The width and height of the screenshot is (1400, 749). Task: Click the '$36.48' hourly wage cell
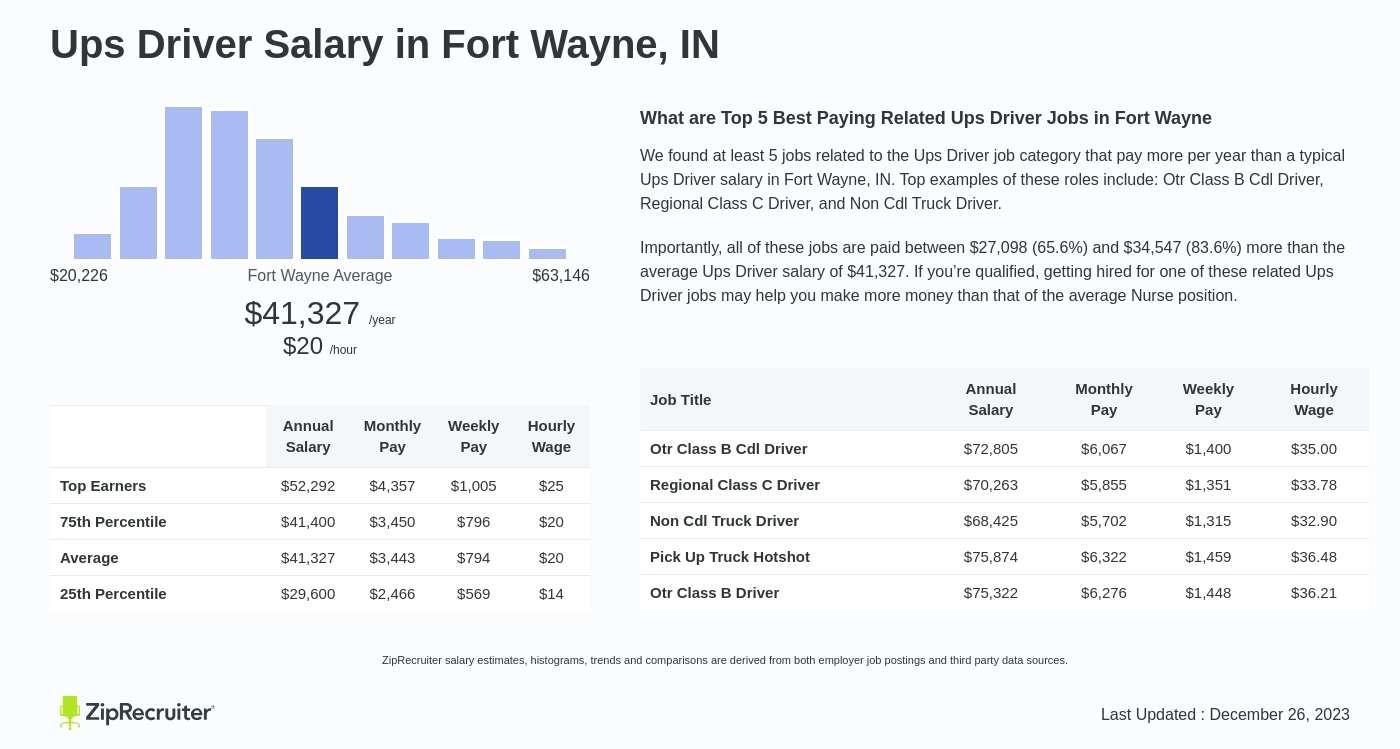point(1314,556)
